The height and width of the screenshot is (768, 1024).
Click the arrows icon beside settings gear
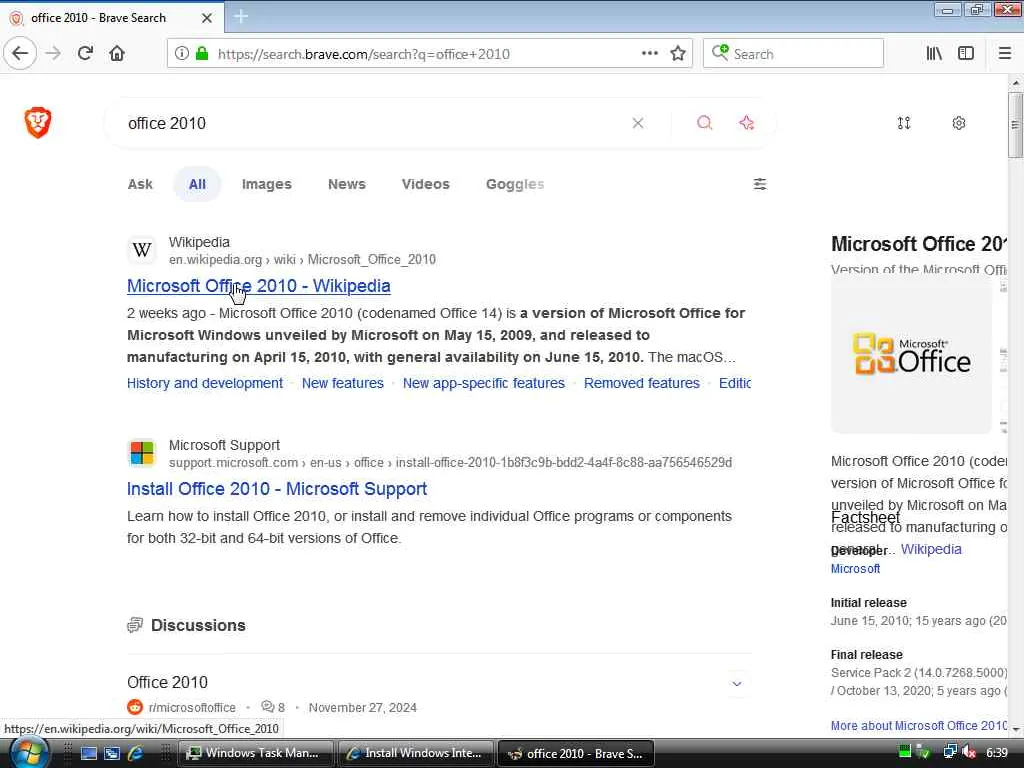point(904,123)
